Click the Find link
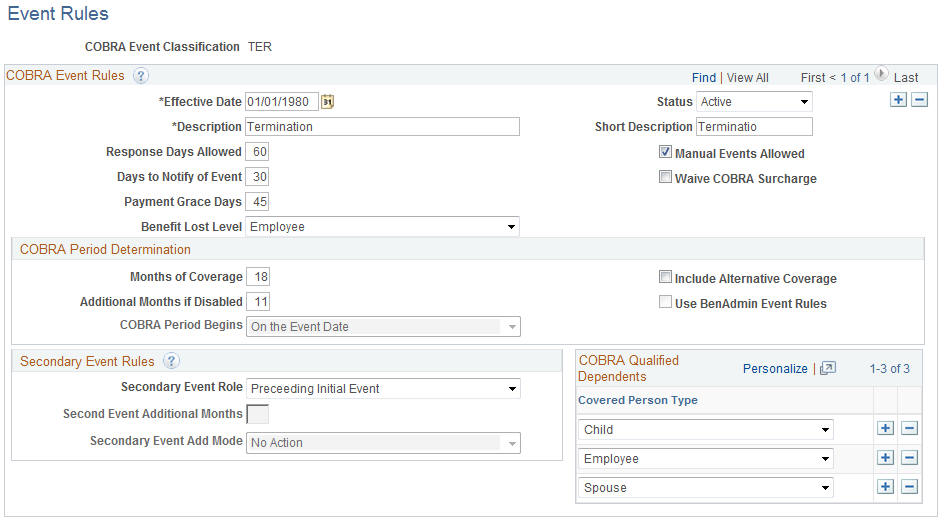Viewport: 945px width, 522px height. point(704,78)
